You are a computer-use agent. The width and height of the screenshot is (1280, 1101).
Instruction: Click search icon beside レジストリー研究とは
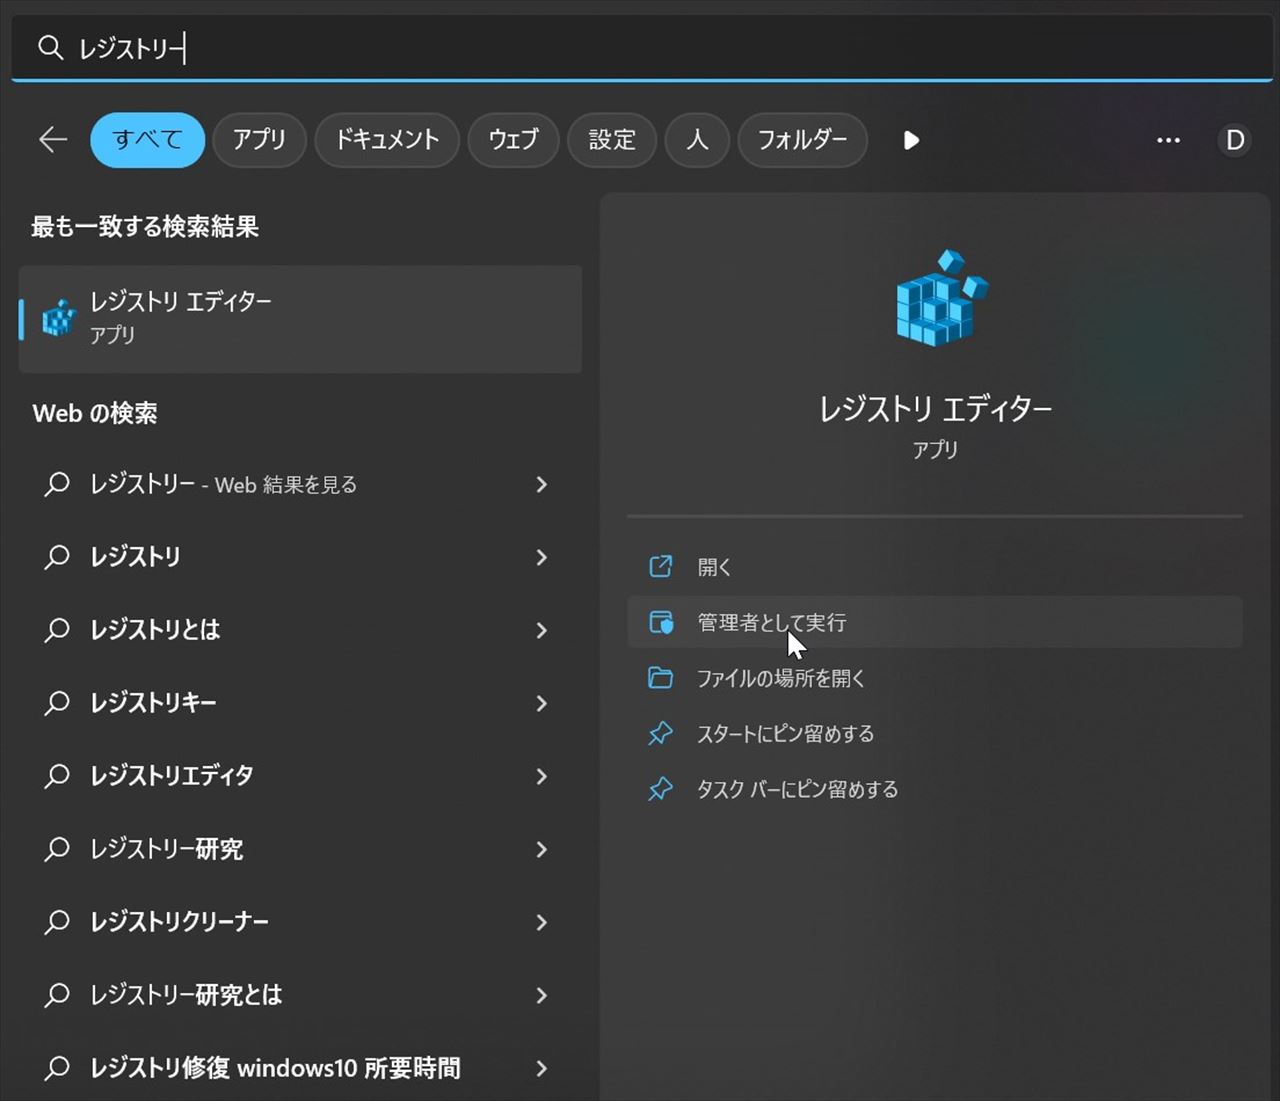[57, 995]
